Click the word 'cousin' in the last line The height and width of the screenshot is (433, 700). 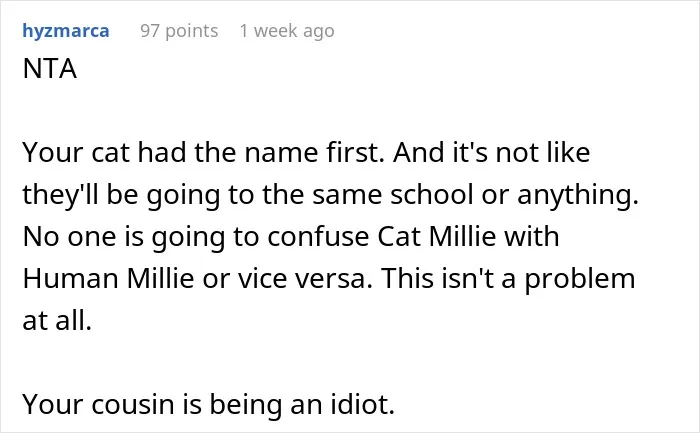pyautogui.click(x=133, y=404)
